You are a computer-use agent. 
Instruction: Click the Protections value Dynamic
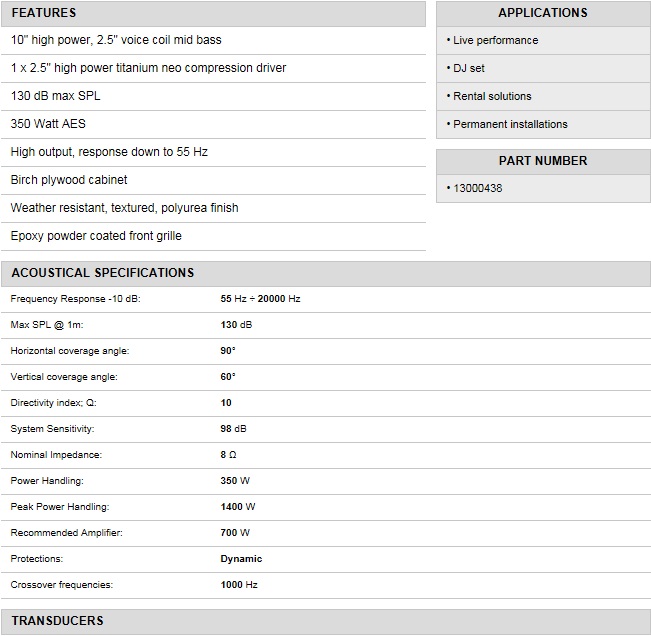(x=241, y=559)
